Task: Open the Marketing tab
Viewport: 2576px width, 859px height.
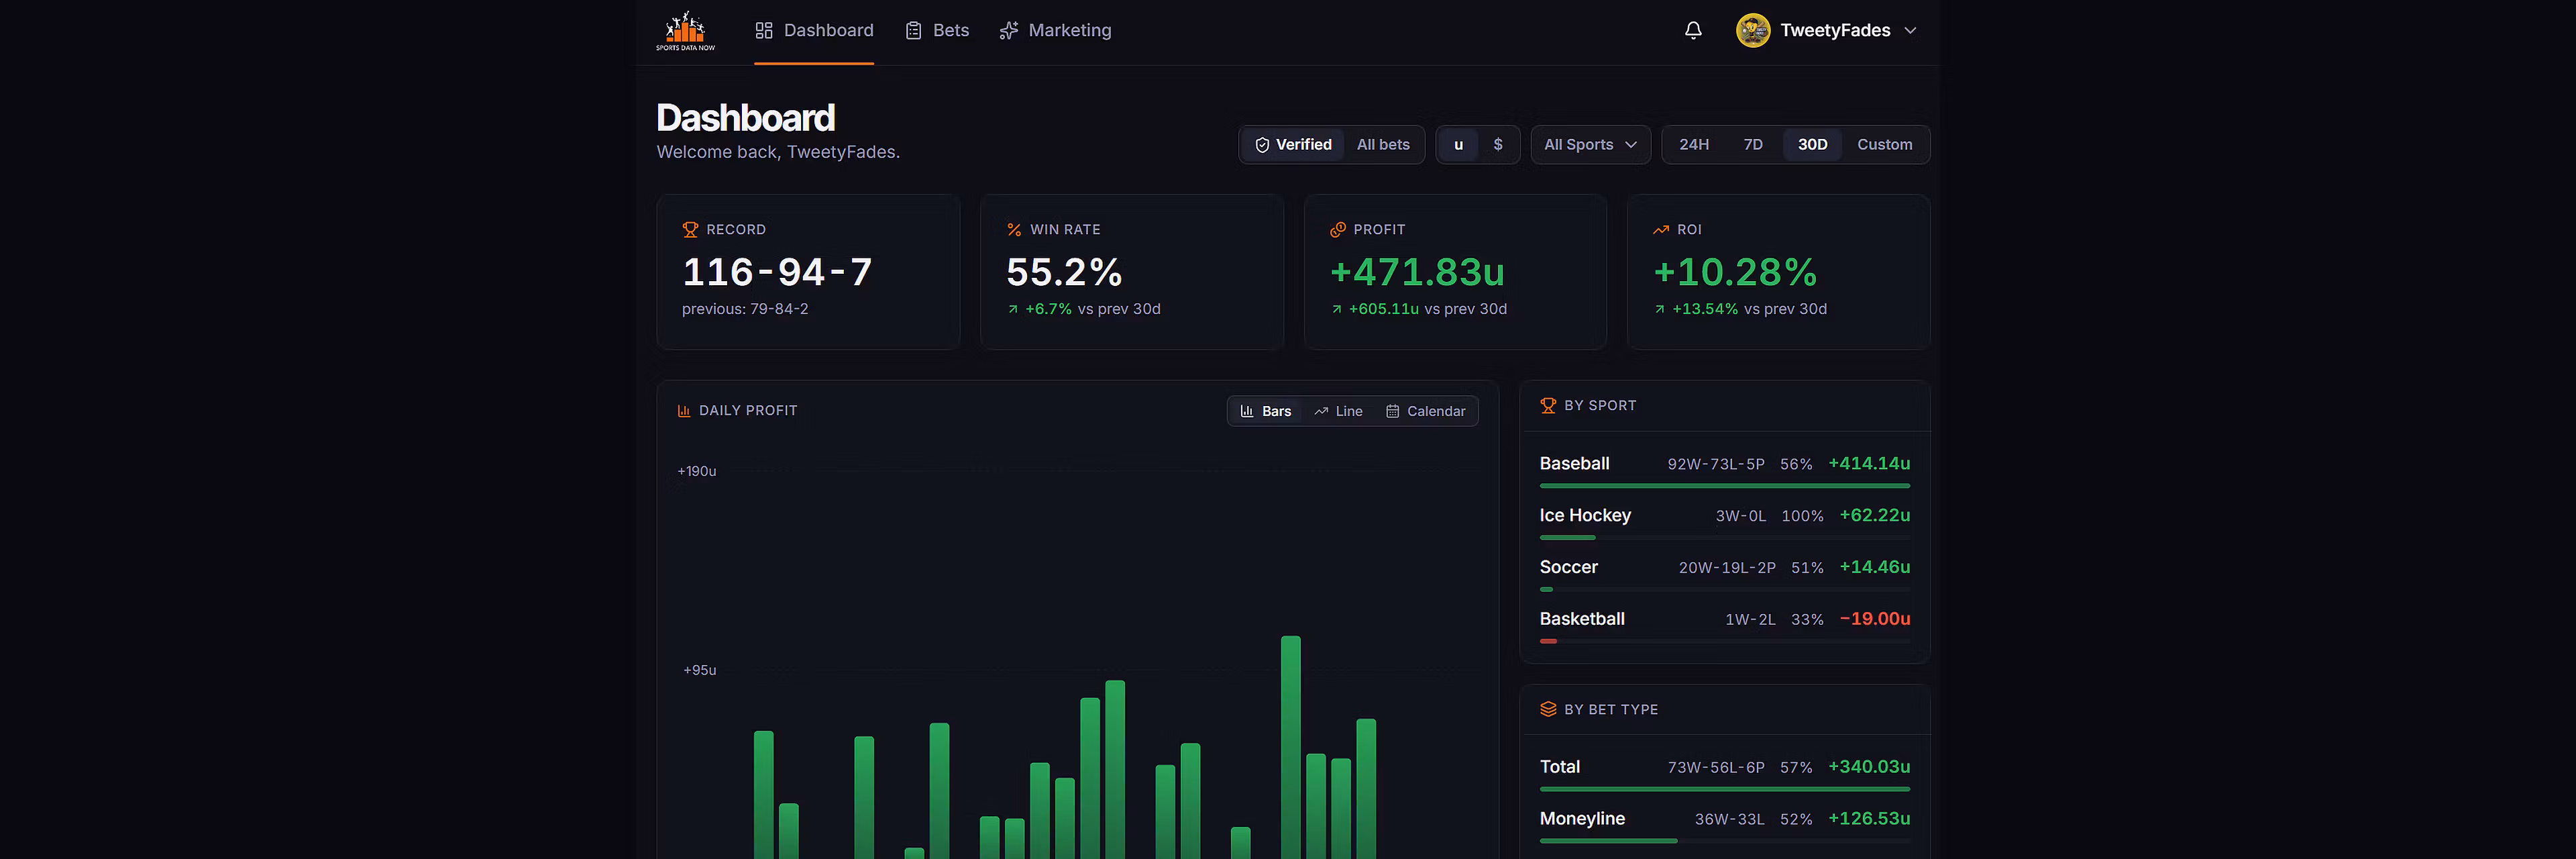Action: (x=1055, y=31)
